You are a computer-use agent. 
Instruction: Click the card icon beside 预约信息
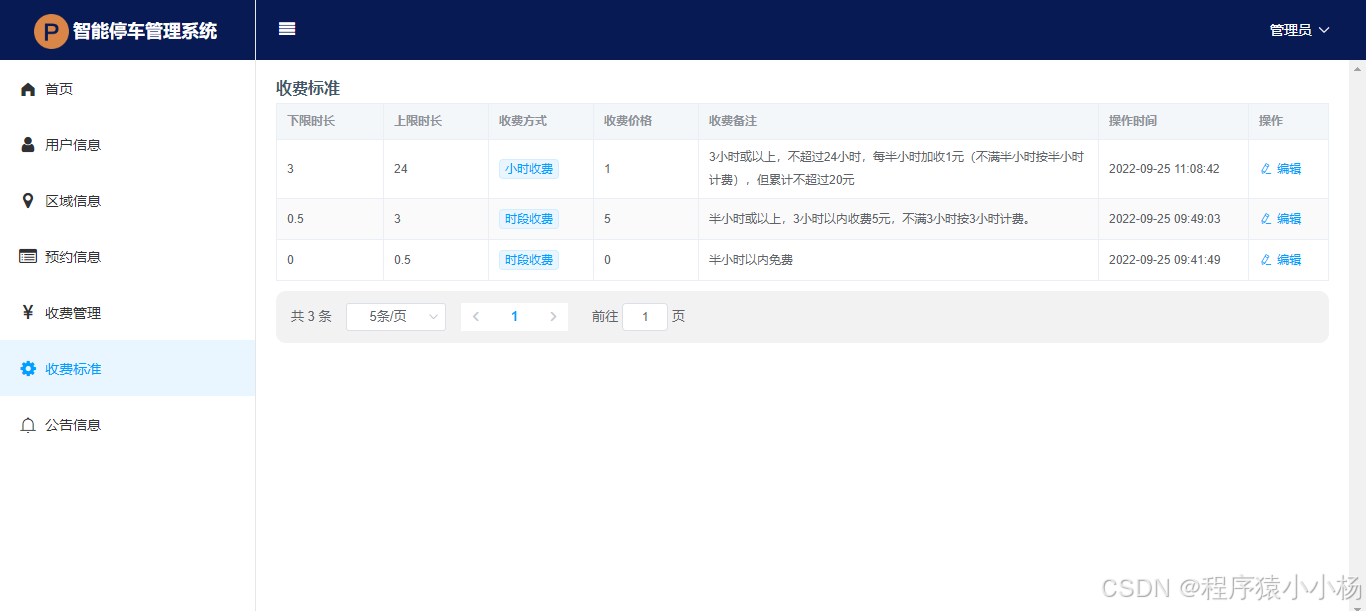pyautogui.click(x=28, y=257)
